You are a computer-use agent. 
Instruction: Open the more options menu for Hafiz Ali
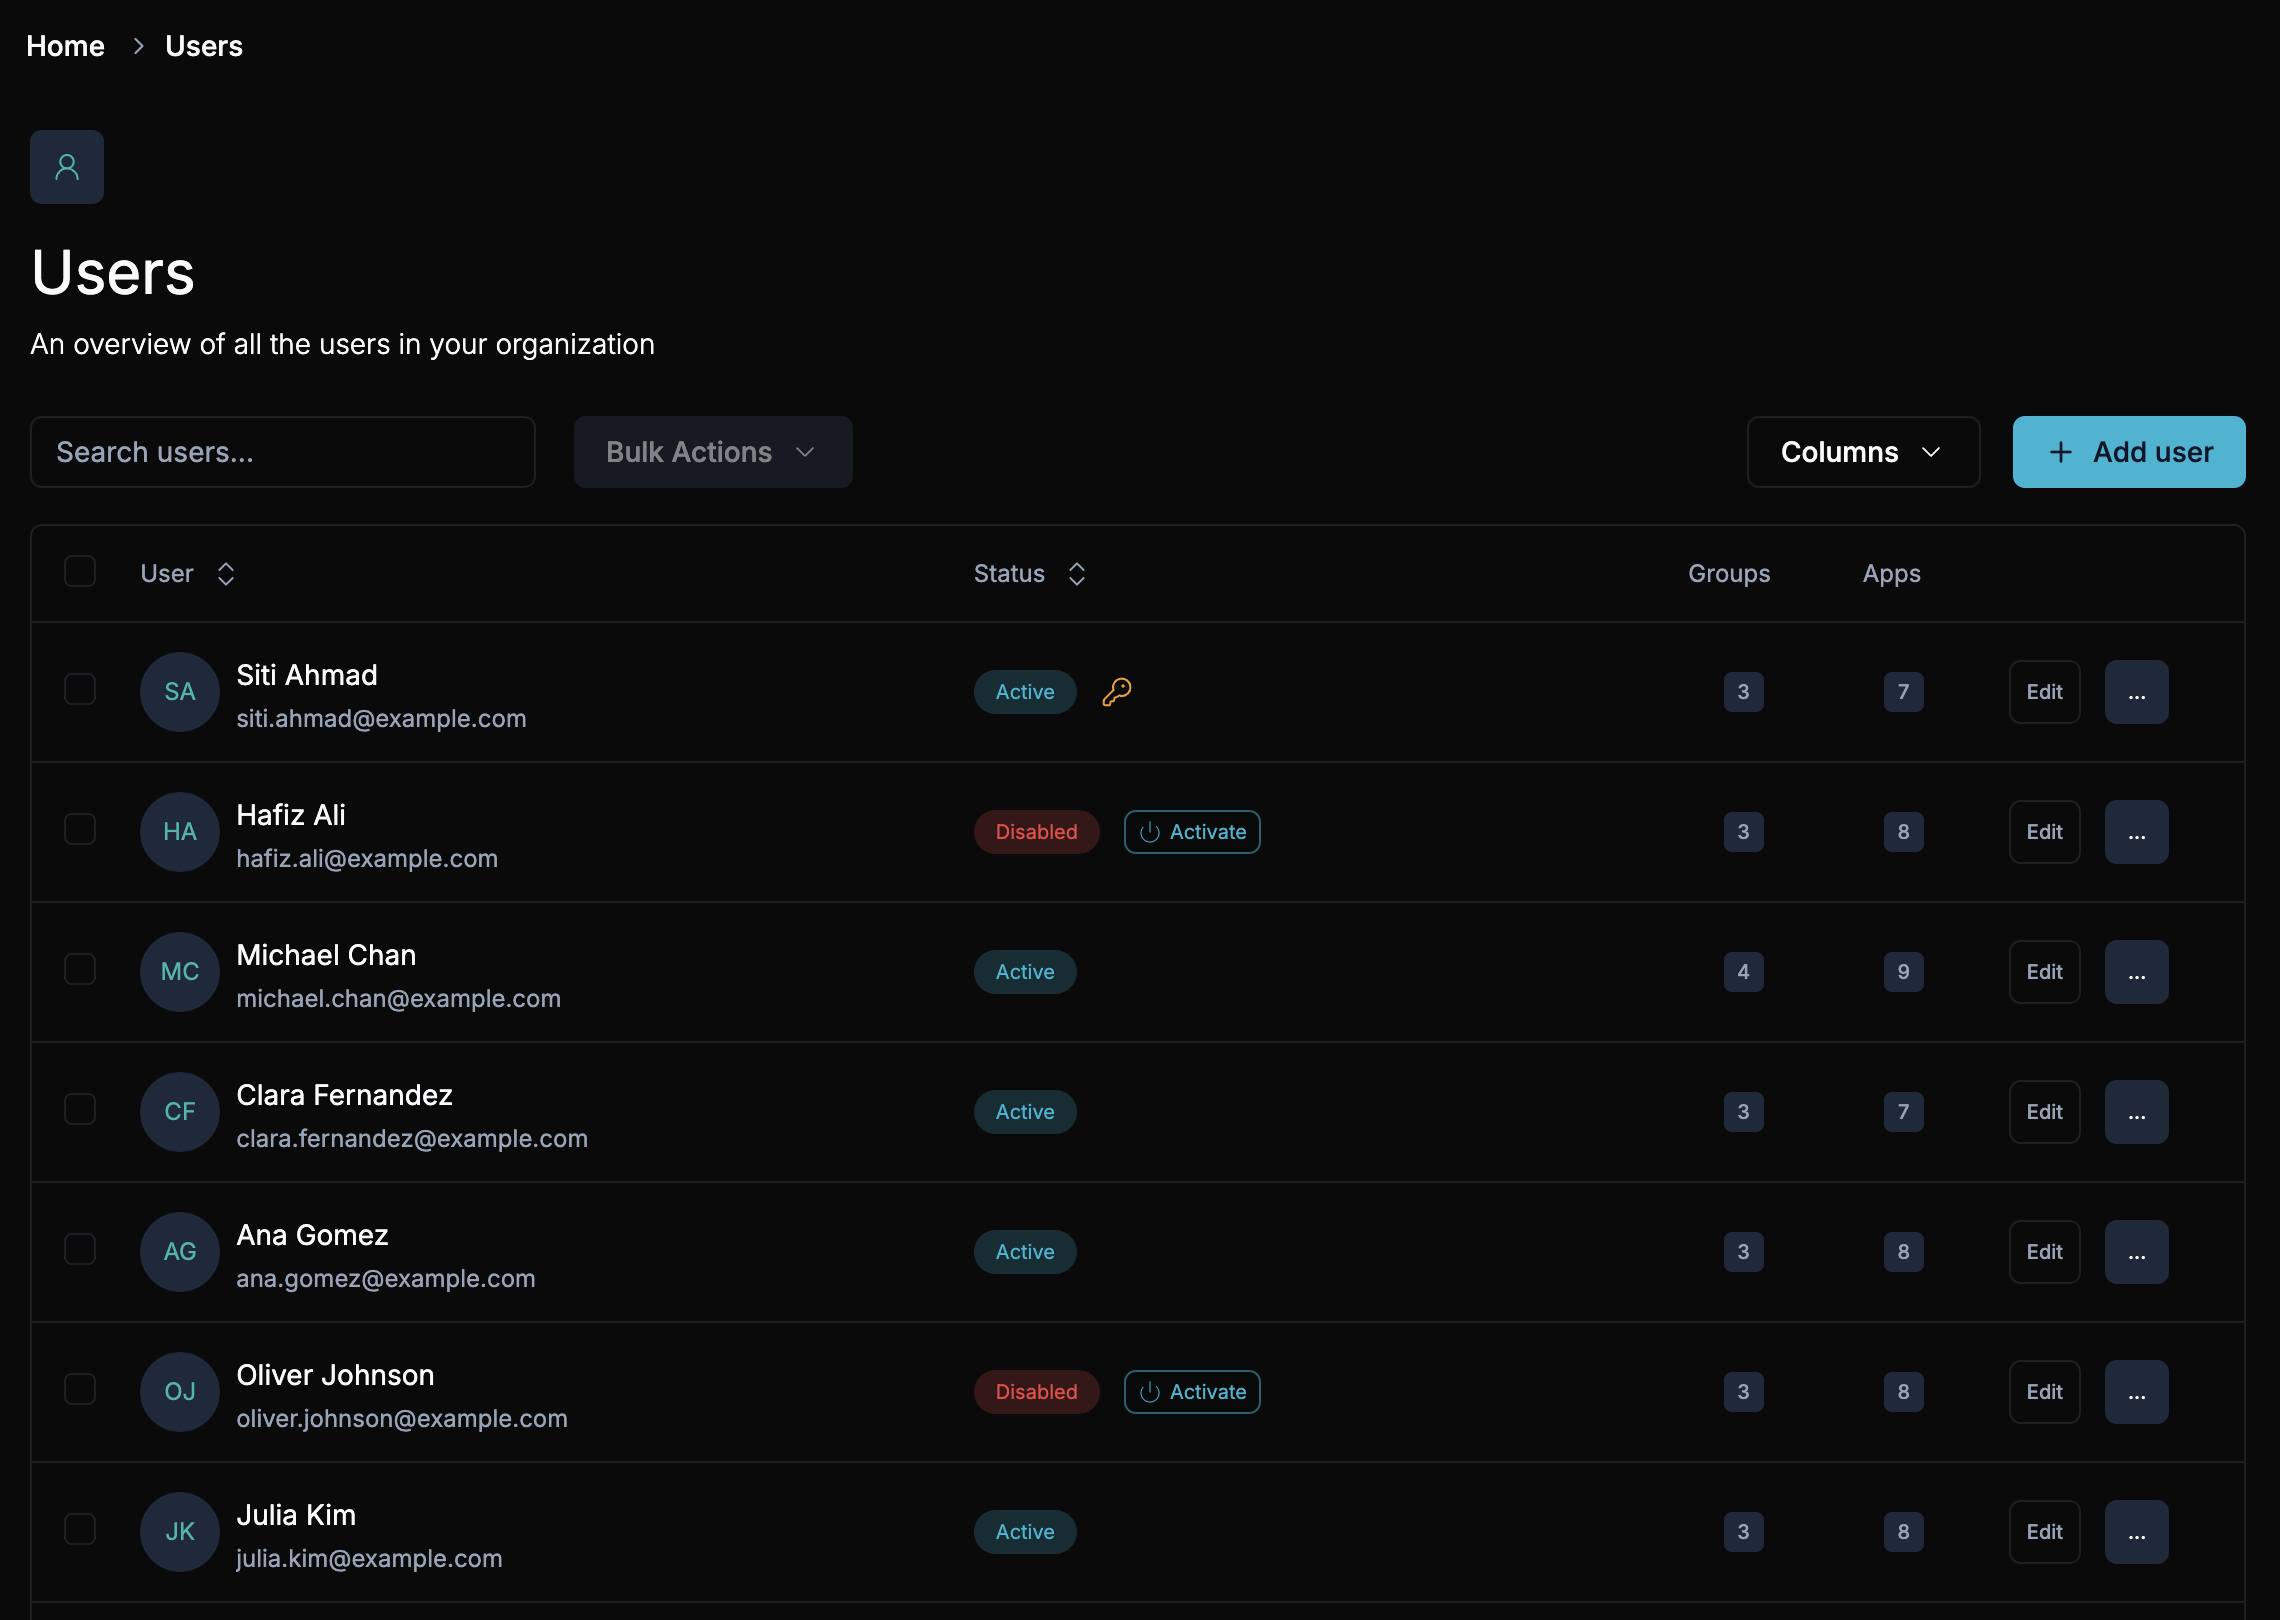point(2136,832)
